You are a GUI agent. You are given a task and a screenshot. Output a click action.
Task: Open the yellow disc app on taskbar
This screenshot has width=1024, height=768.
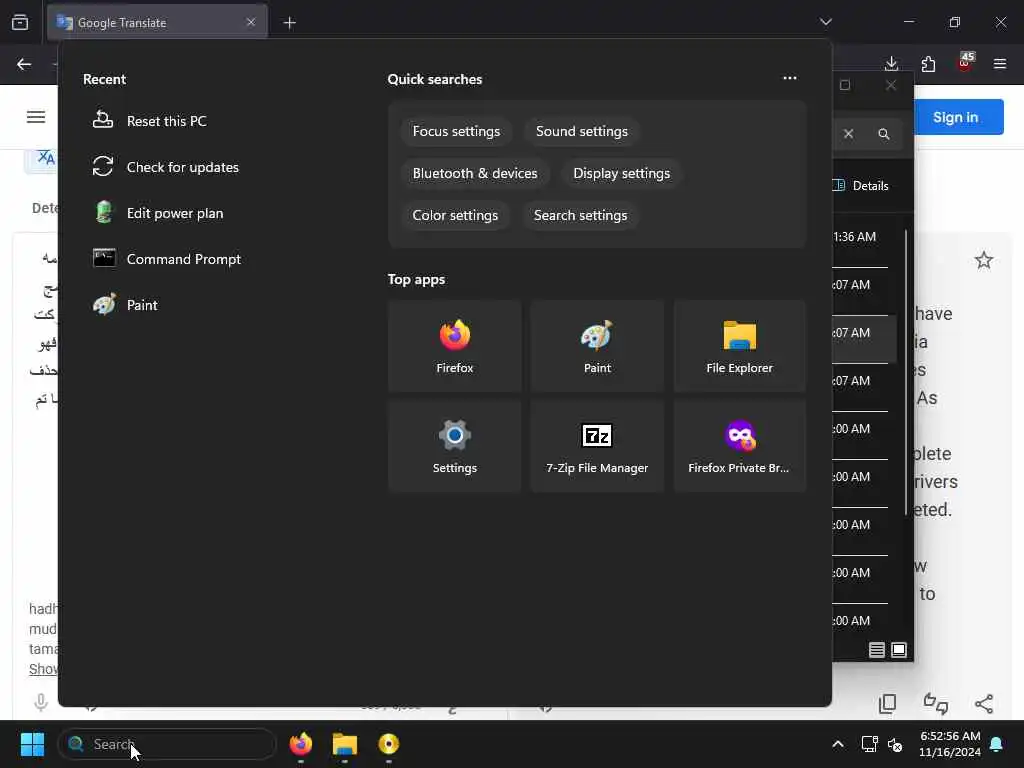pyautogui.click(x=389, y=744)
